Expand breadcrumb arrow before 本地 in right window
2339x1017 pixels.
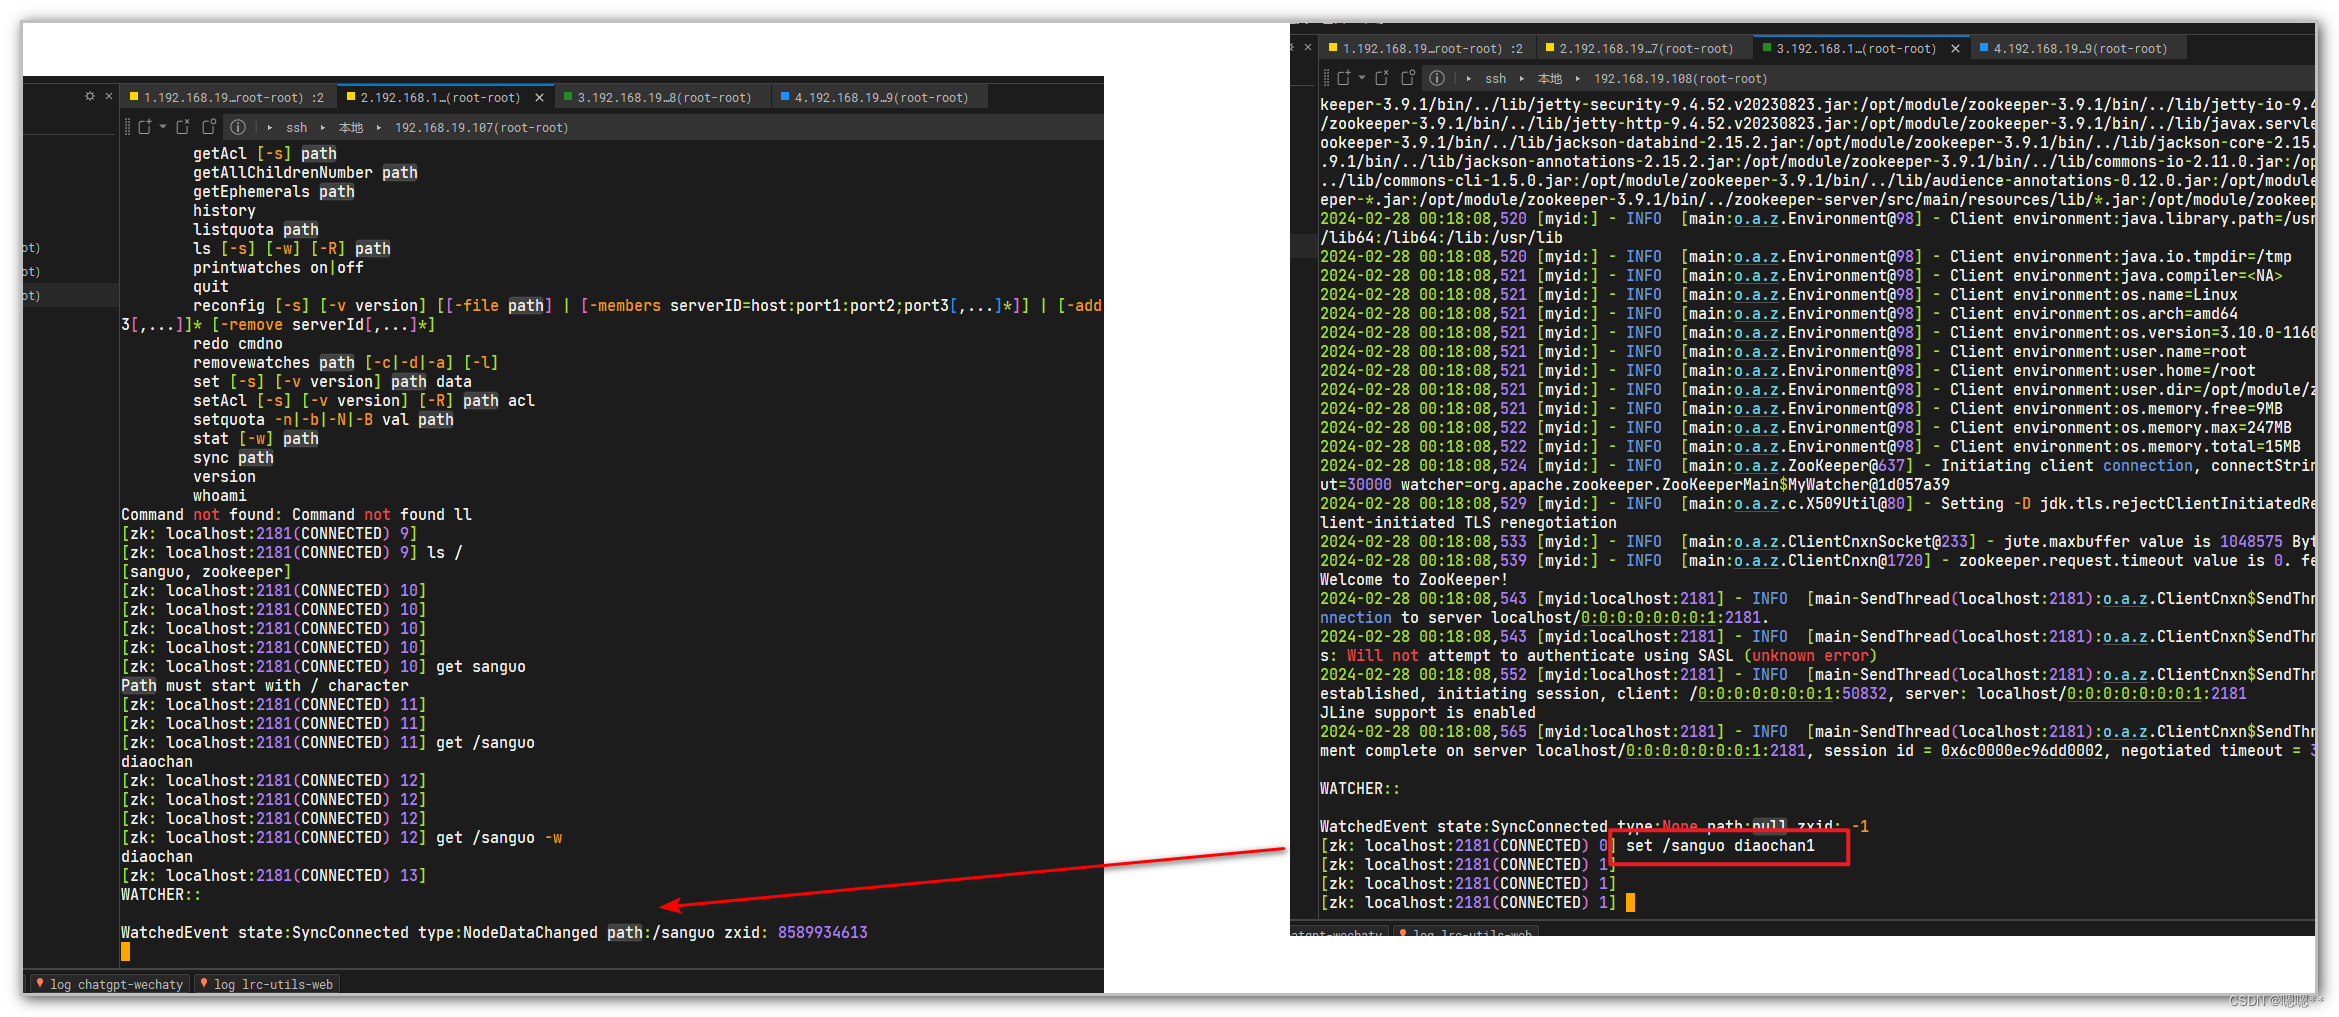click(1522, 78)
